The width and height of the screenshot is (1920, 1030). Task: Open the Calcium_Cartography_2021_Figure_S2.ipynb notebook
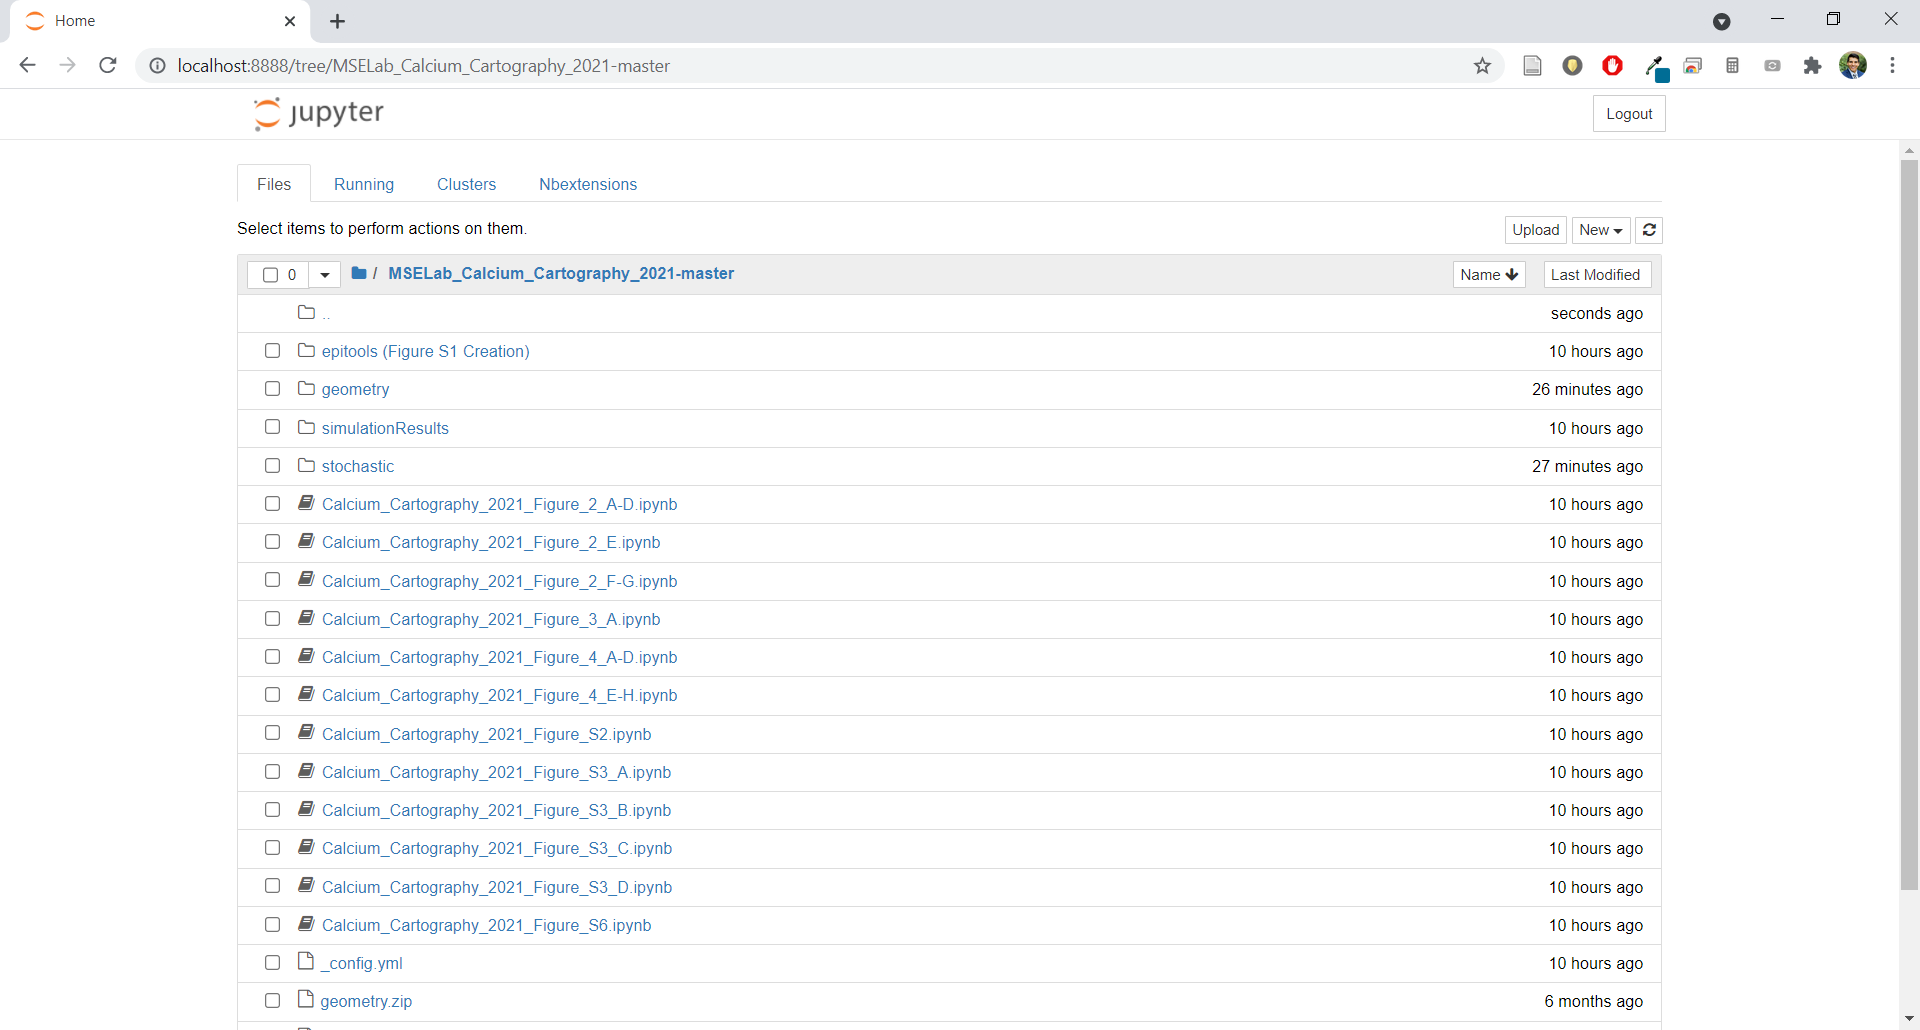click(486, 734)
